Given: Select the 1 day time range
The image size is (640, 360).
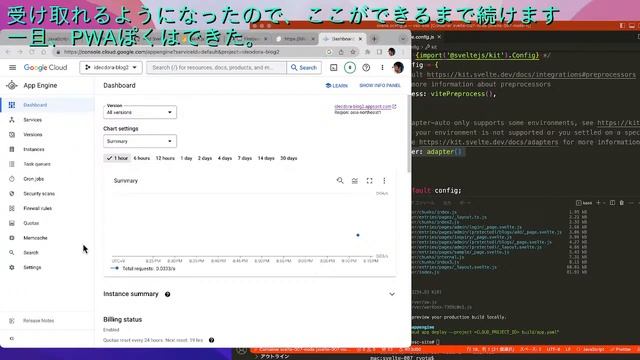Looking at the screenshot, I should [x=186, y=158].
